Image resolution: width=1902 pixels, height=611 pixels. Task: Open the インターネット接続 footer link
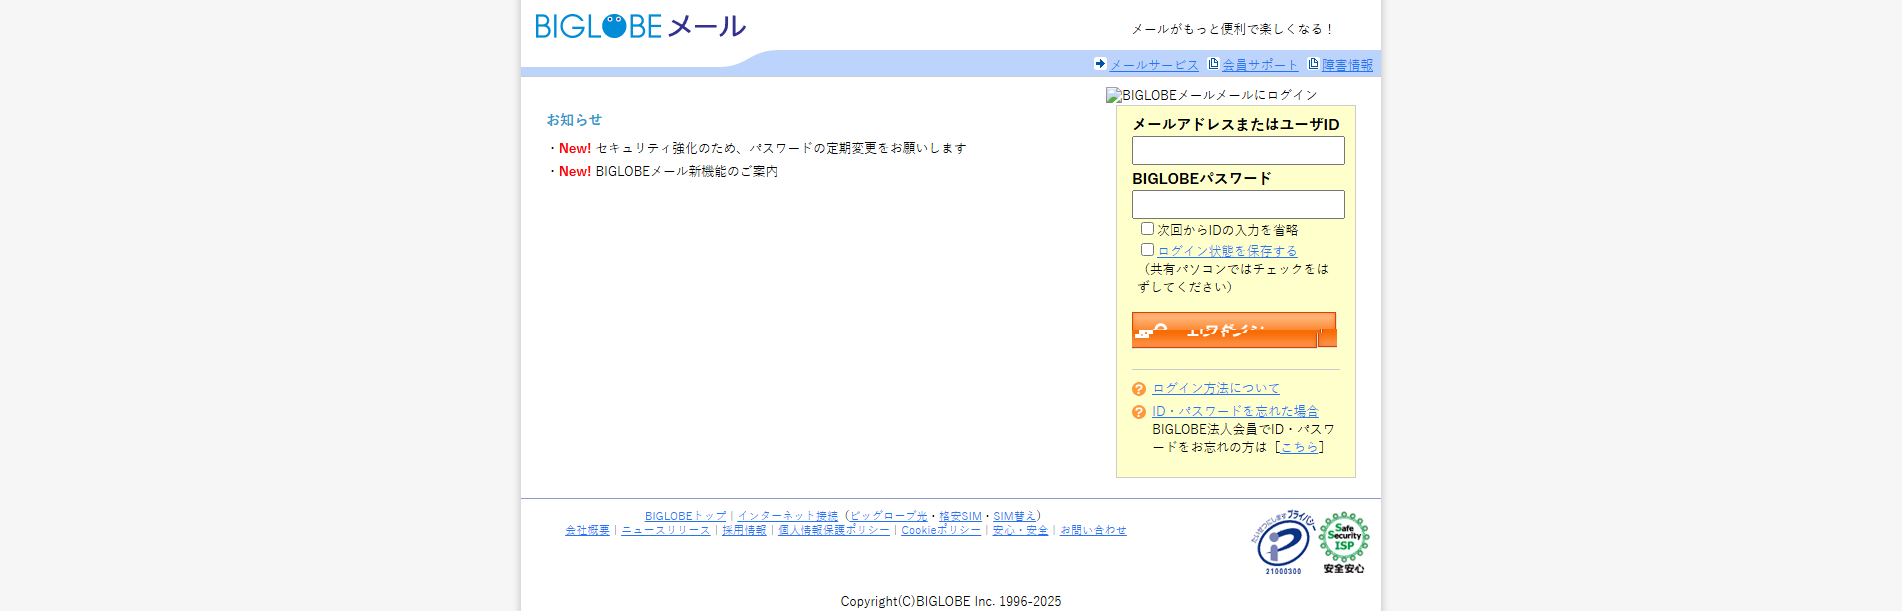(x=788, y=516)
